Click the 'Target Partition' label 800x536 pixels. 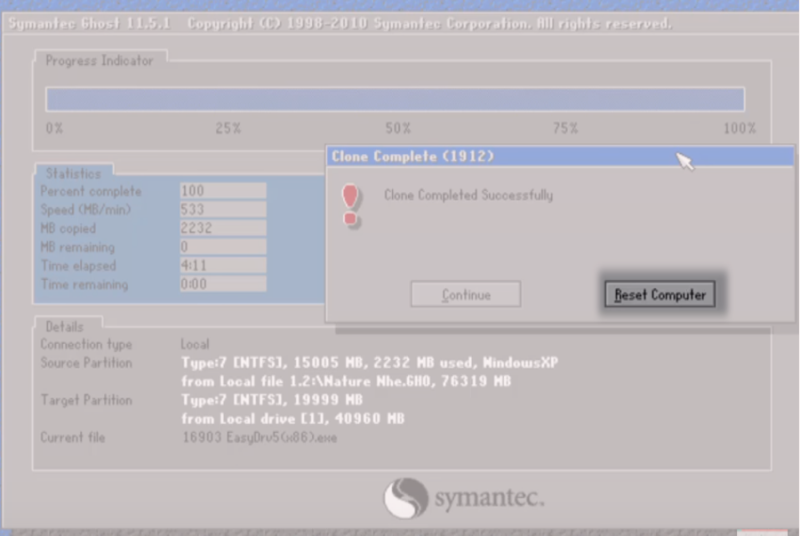click(86, 400)
